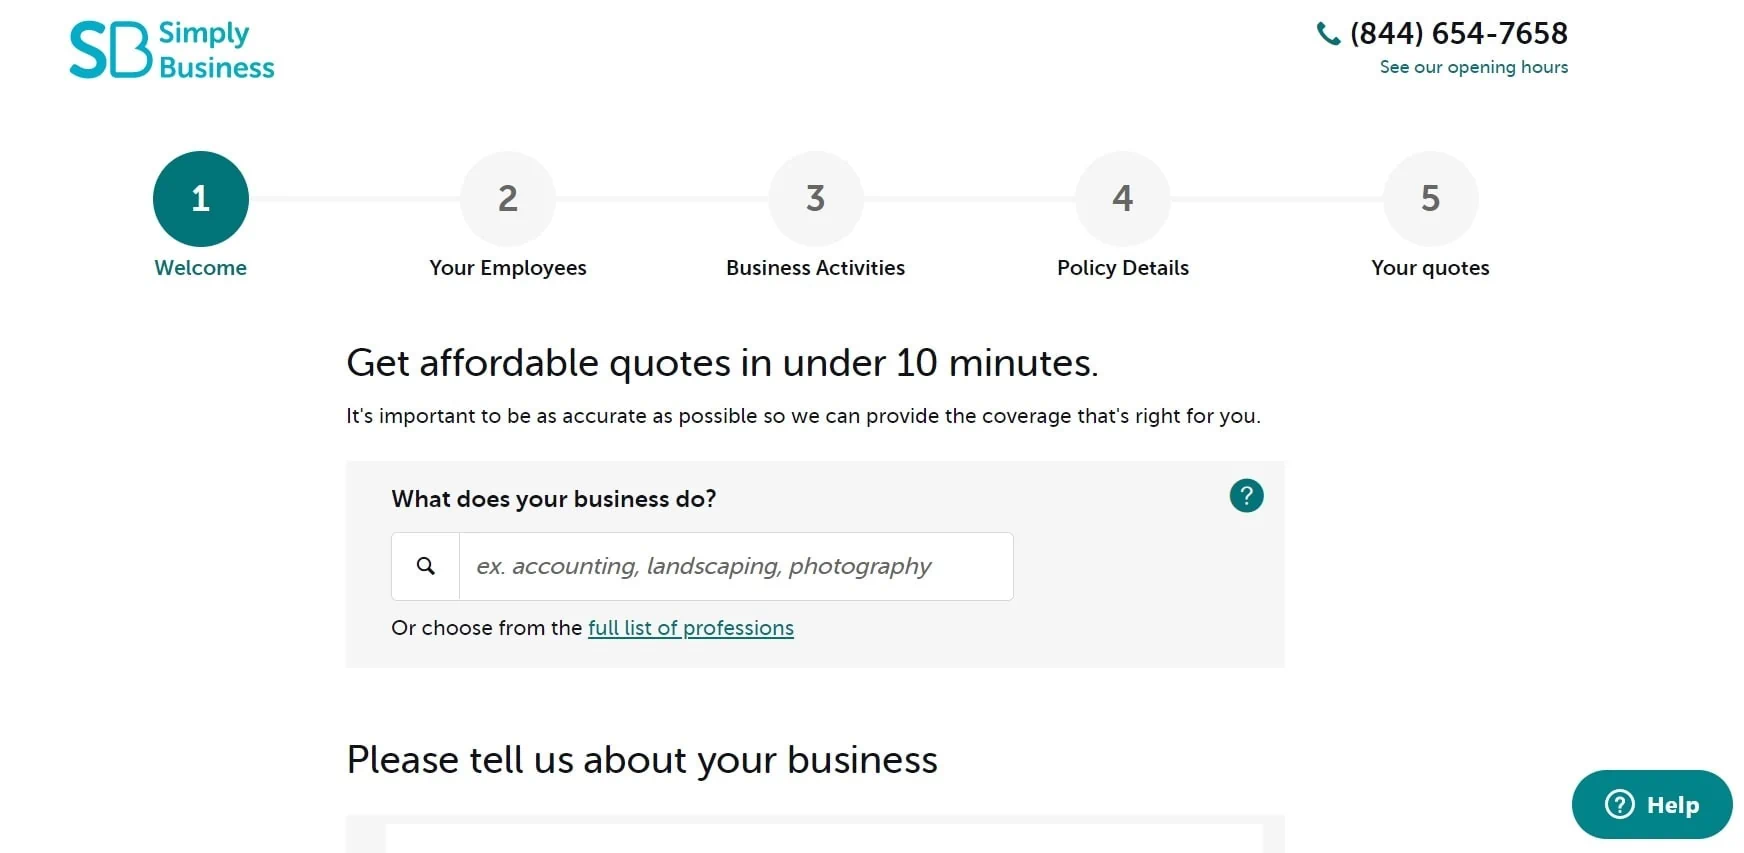Select the Your Employees step label
The height and width of the screenshot is (853, 1744).
pyautogui.click(x=508, y=268)
